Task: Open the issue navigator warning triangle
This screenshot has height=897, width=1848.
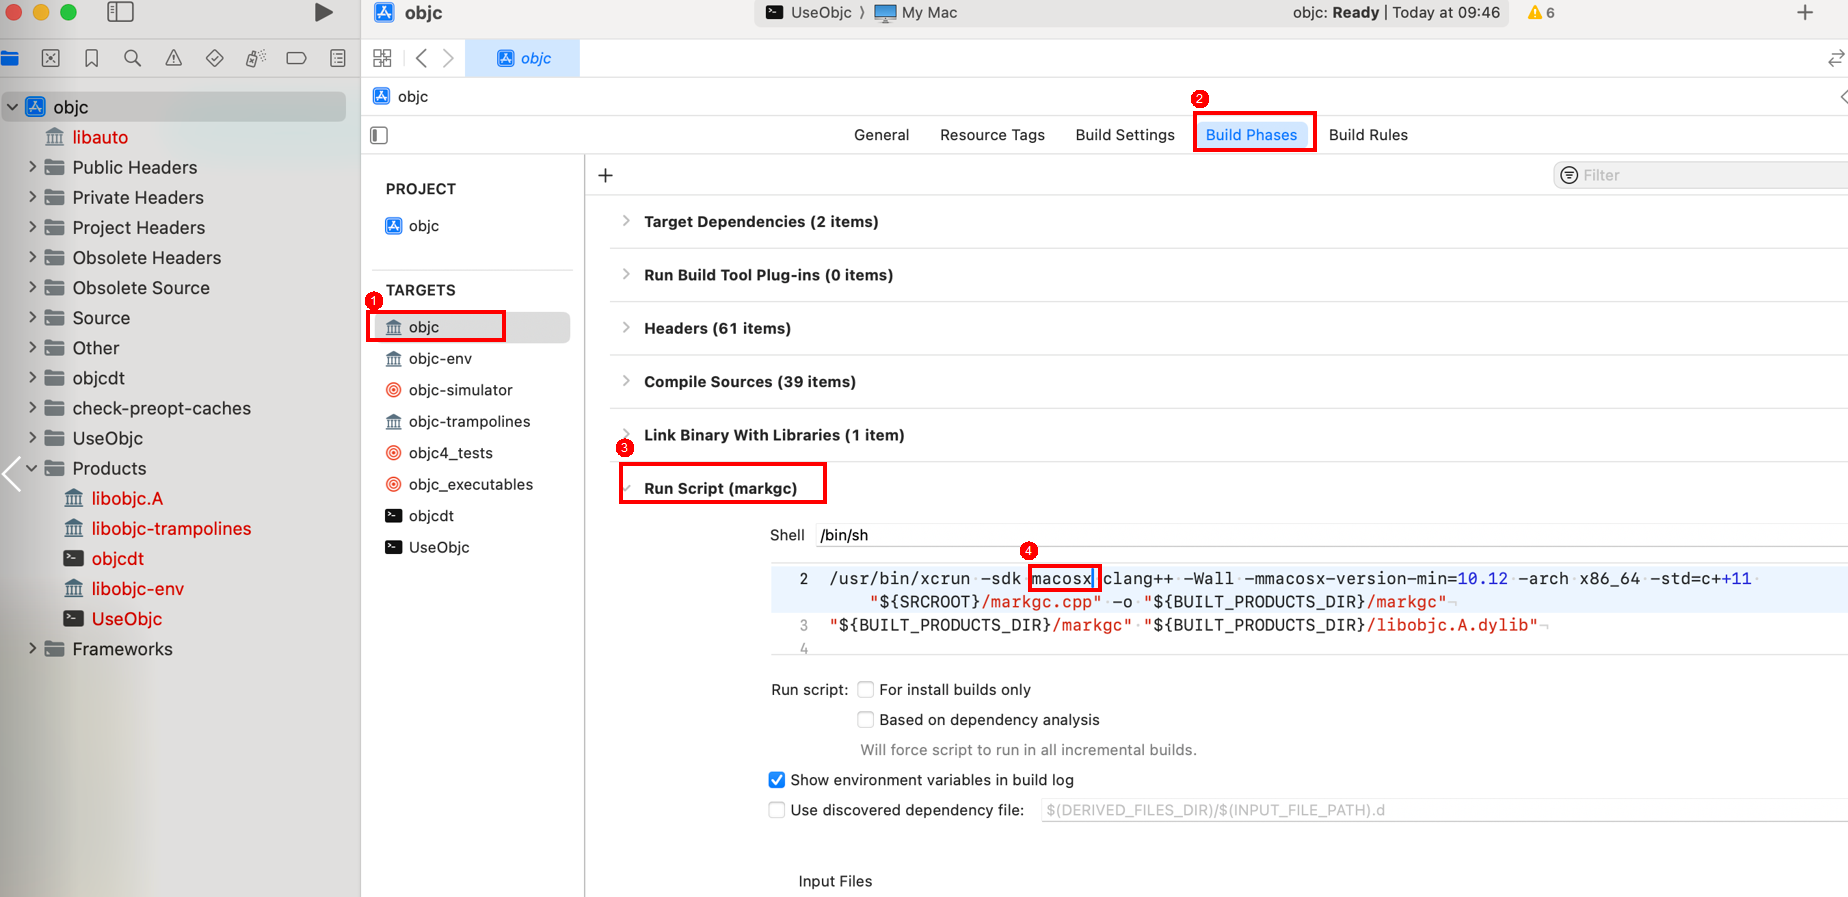Action: click(x=174, y=58)
